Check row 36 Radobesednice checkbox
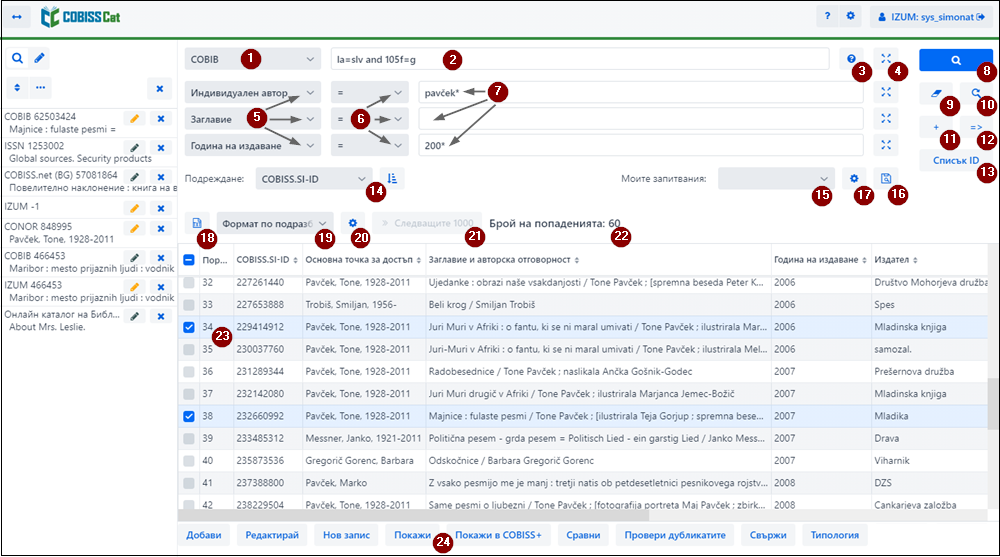Image resolution: width=1000 pixels, height=557 pixels. point(189,371)
